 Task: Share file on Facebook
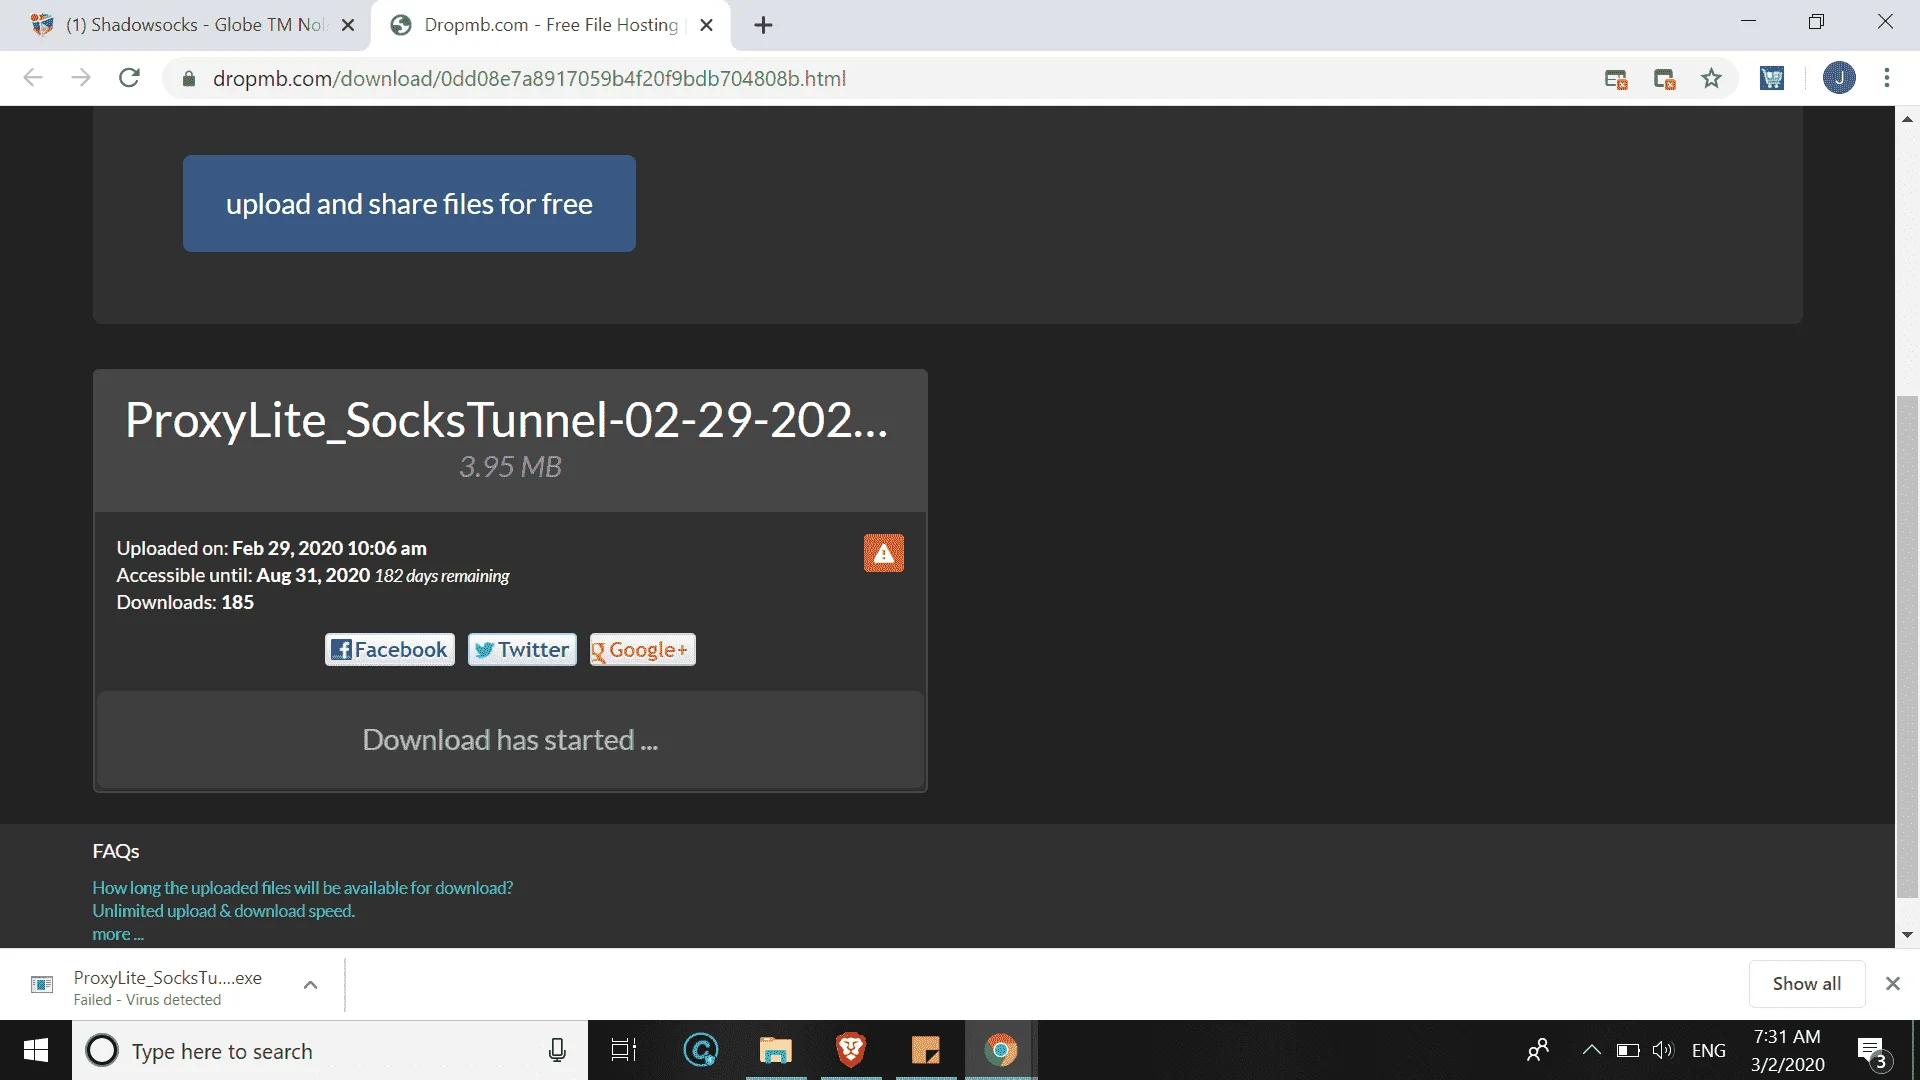coord(390,650)
